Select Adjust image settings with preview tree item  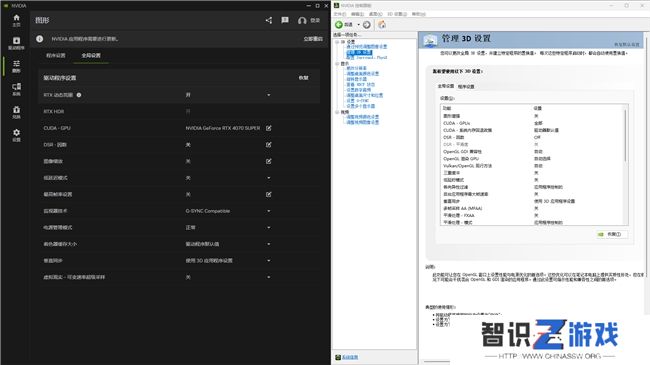[x=366, y=47]
